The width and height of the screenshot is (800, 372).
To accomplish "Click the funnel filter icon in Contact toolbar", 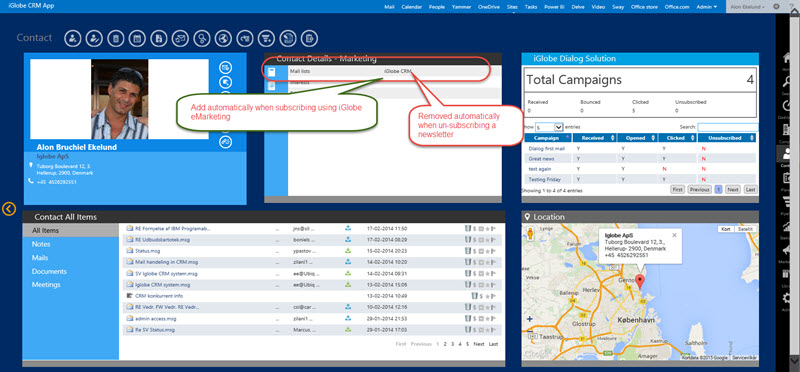I will click(266, 38).
